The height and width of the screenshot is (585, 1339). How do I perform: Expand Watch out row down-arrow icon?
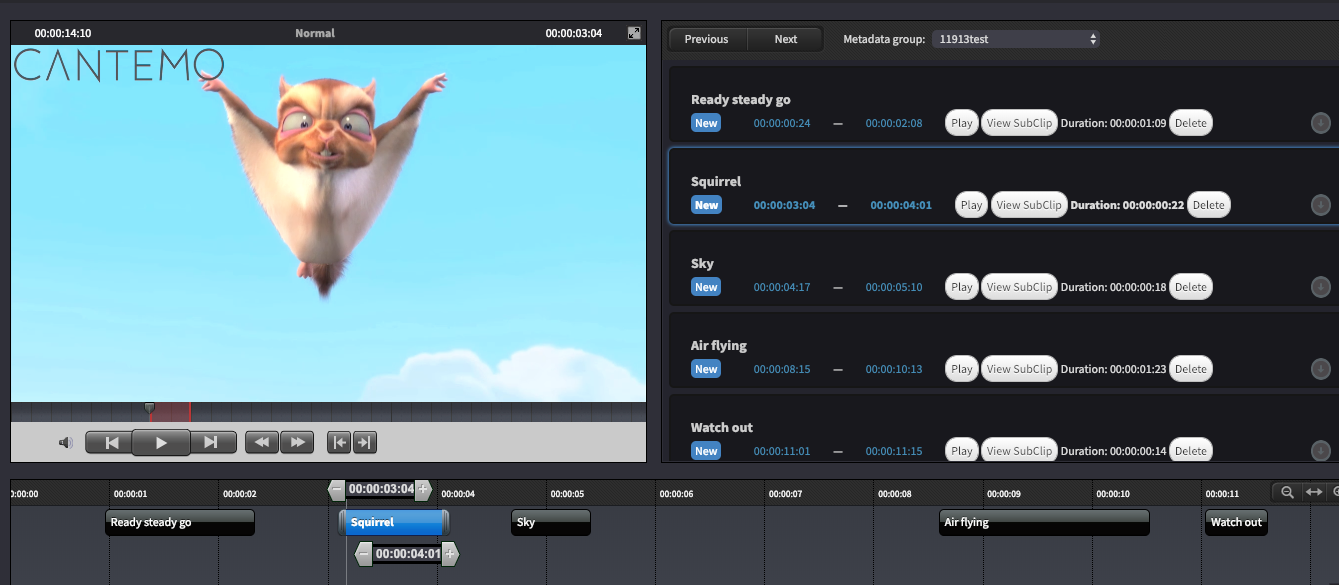tap(1320, 451)
